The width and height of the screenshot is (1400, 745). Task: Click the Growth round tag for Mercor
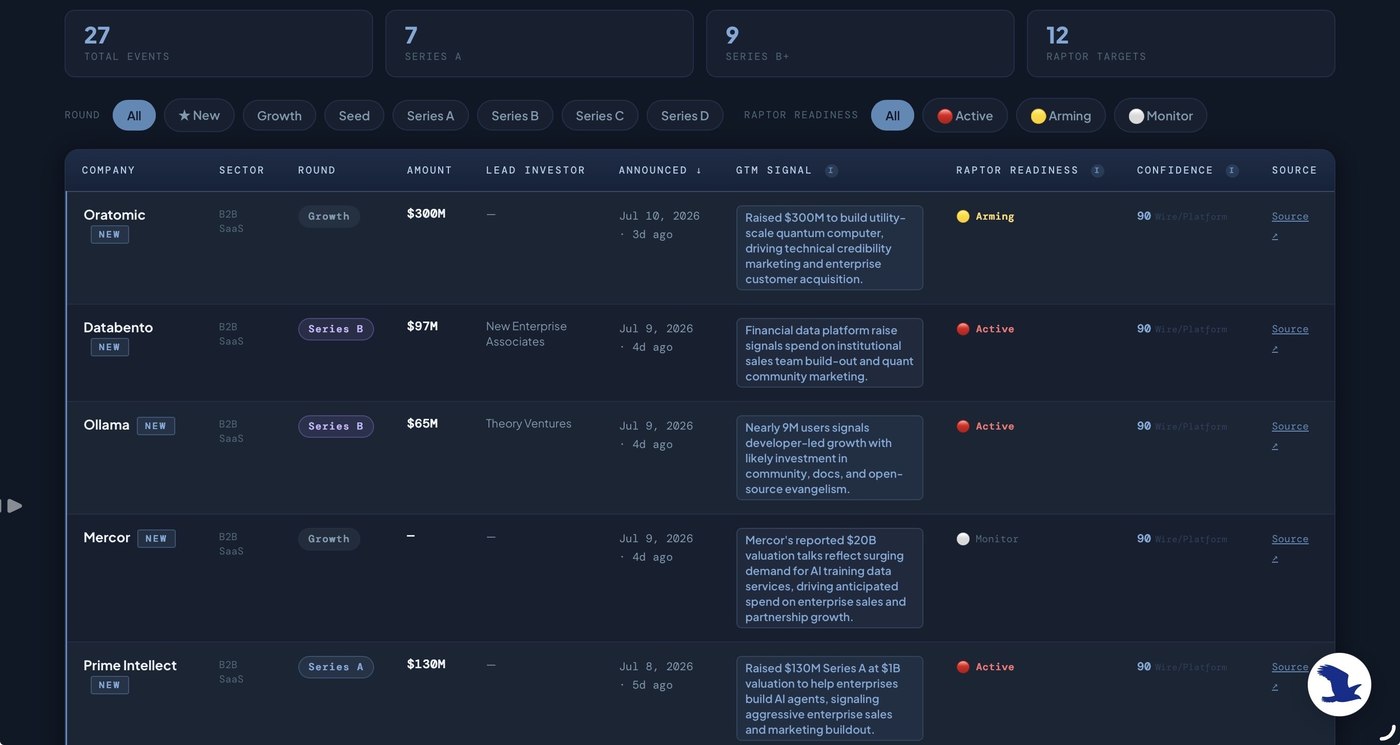(329, 539)
